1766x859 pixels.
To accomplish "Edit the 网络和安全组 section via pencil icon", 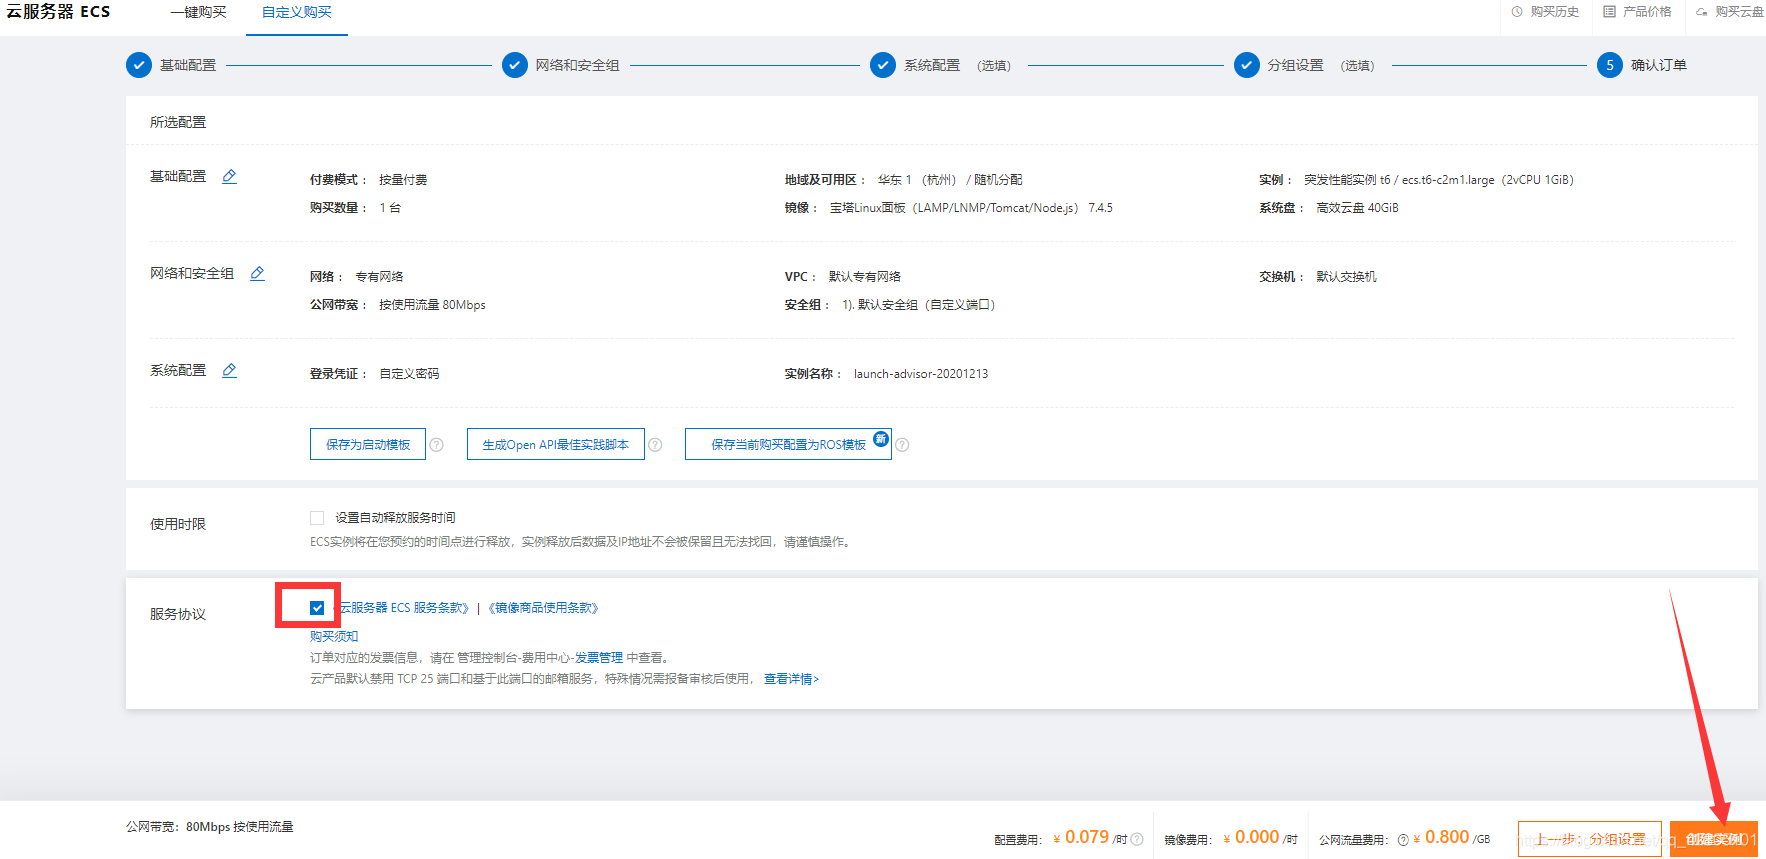I will pos(257,273).
